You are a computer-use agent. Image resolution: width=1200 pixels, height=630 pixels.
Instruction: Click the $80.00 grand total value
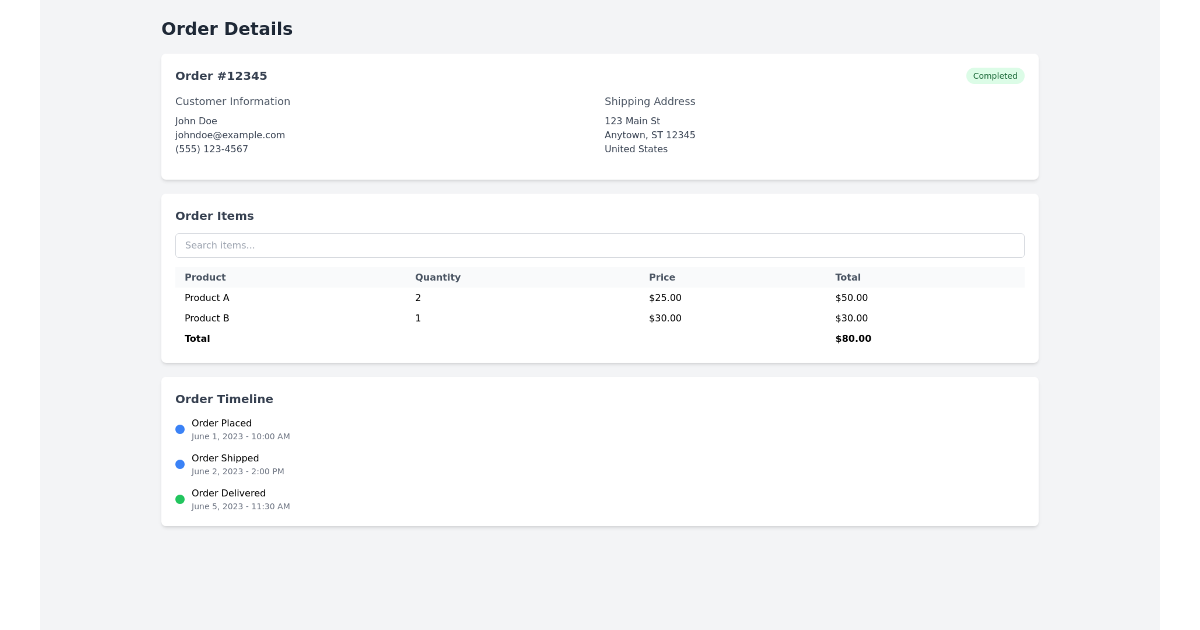coord(852,338)
